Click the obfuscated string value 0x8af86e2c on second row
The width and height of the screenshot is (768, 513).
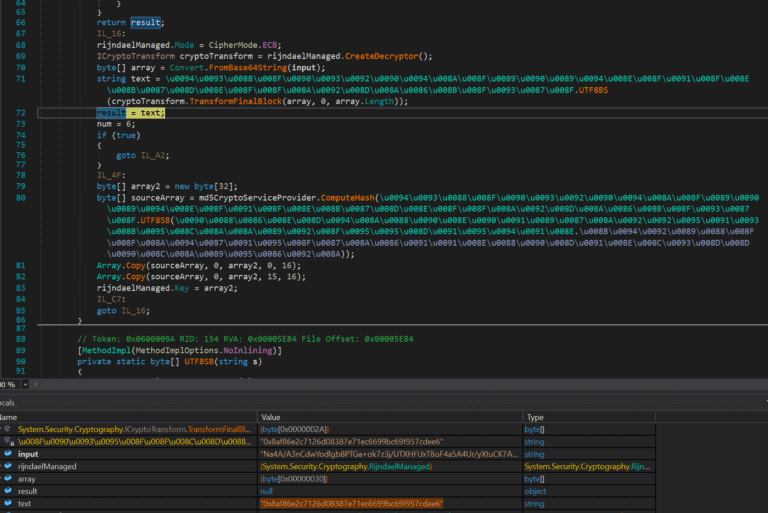pyautogui.click(x=352, y=442)
